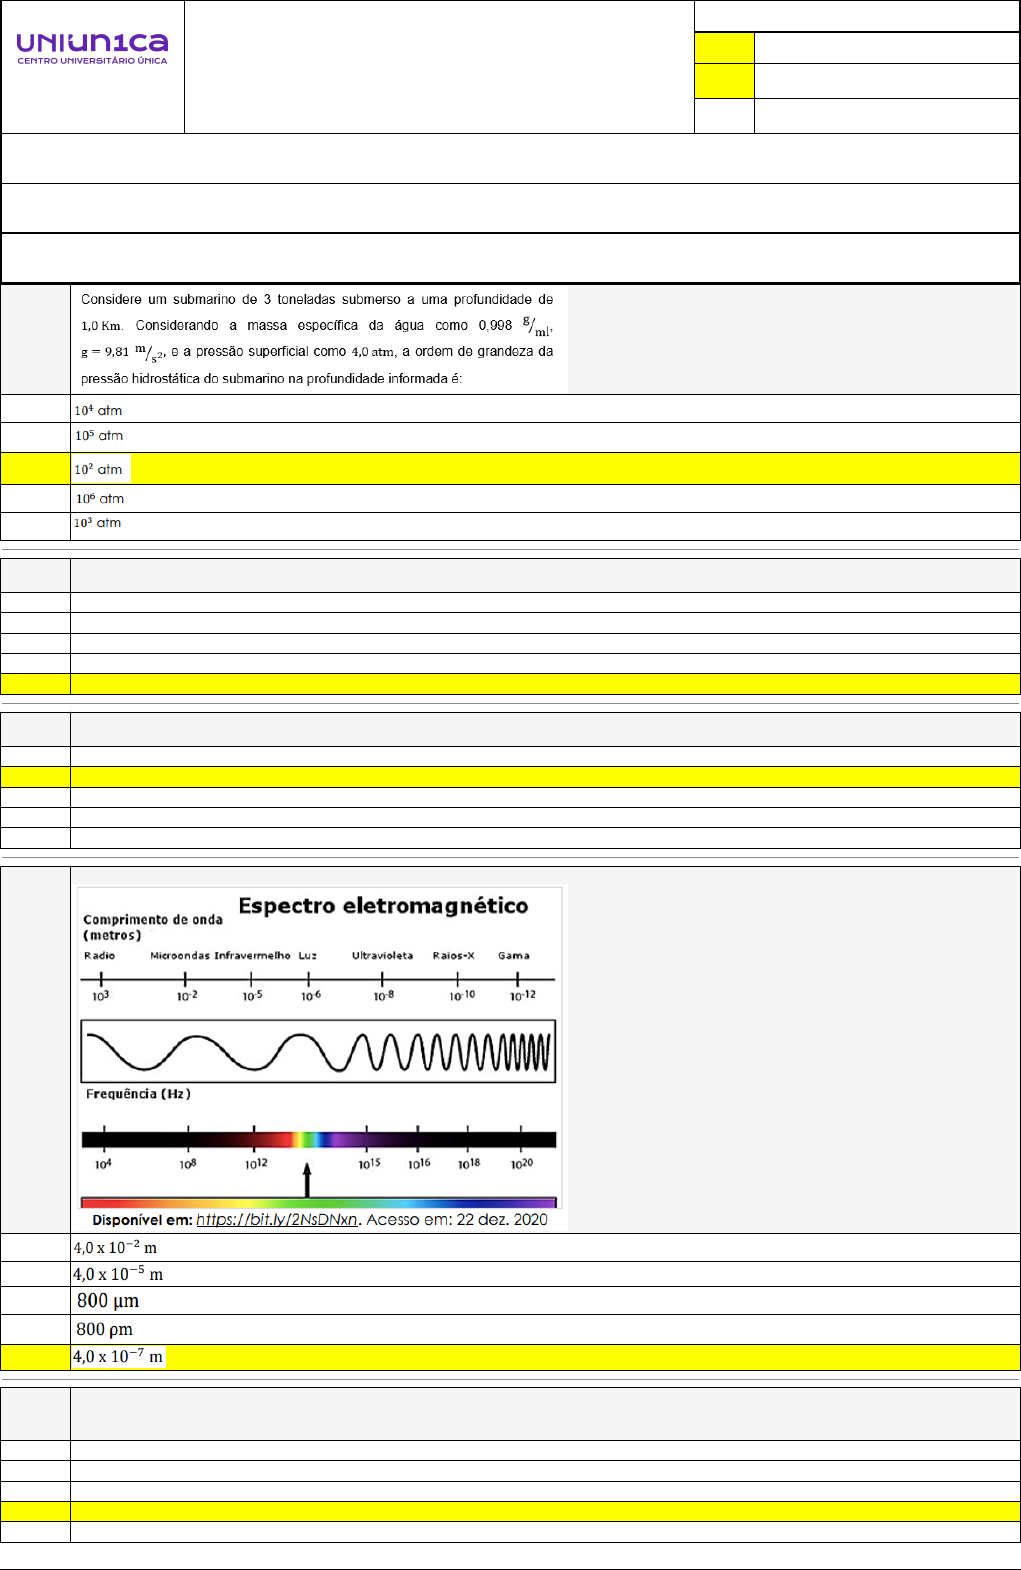The height and width of the screenshot is (1570, 1021).
Task: Click the sine wave illustration in the spectrum
Action: [x=318, y=1051]
